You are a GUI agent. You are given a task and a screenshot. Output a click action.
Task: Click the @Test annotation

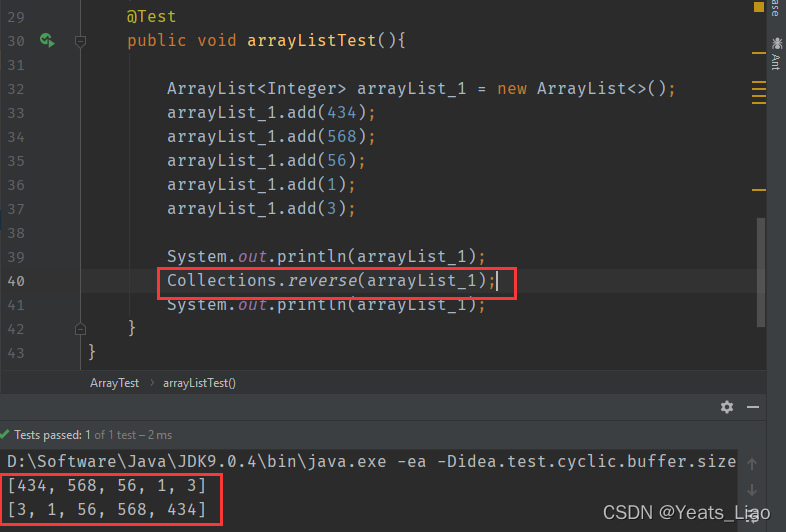tap(151, 17)
